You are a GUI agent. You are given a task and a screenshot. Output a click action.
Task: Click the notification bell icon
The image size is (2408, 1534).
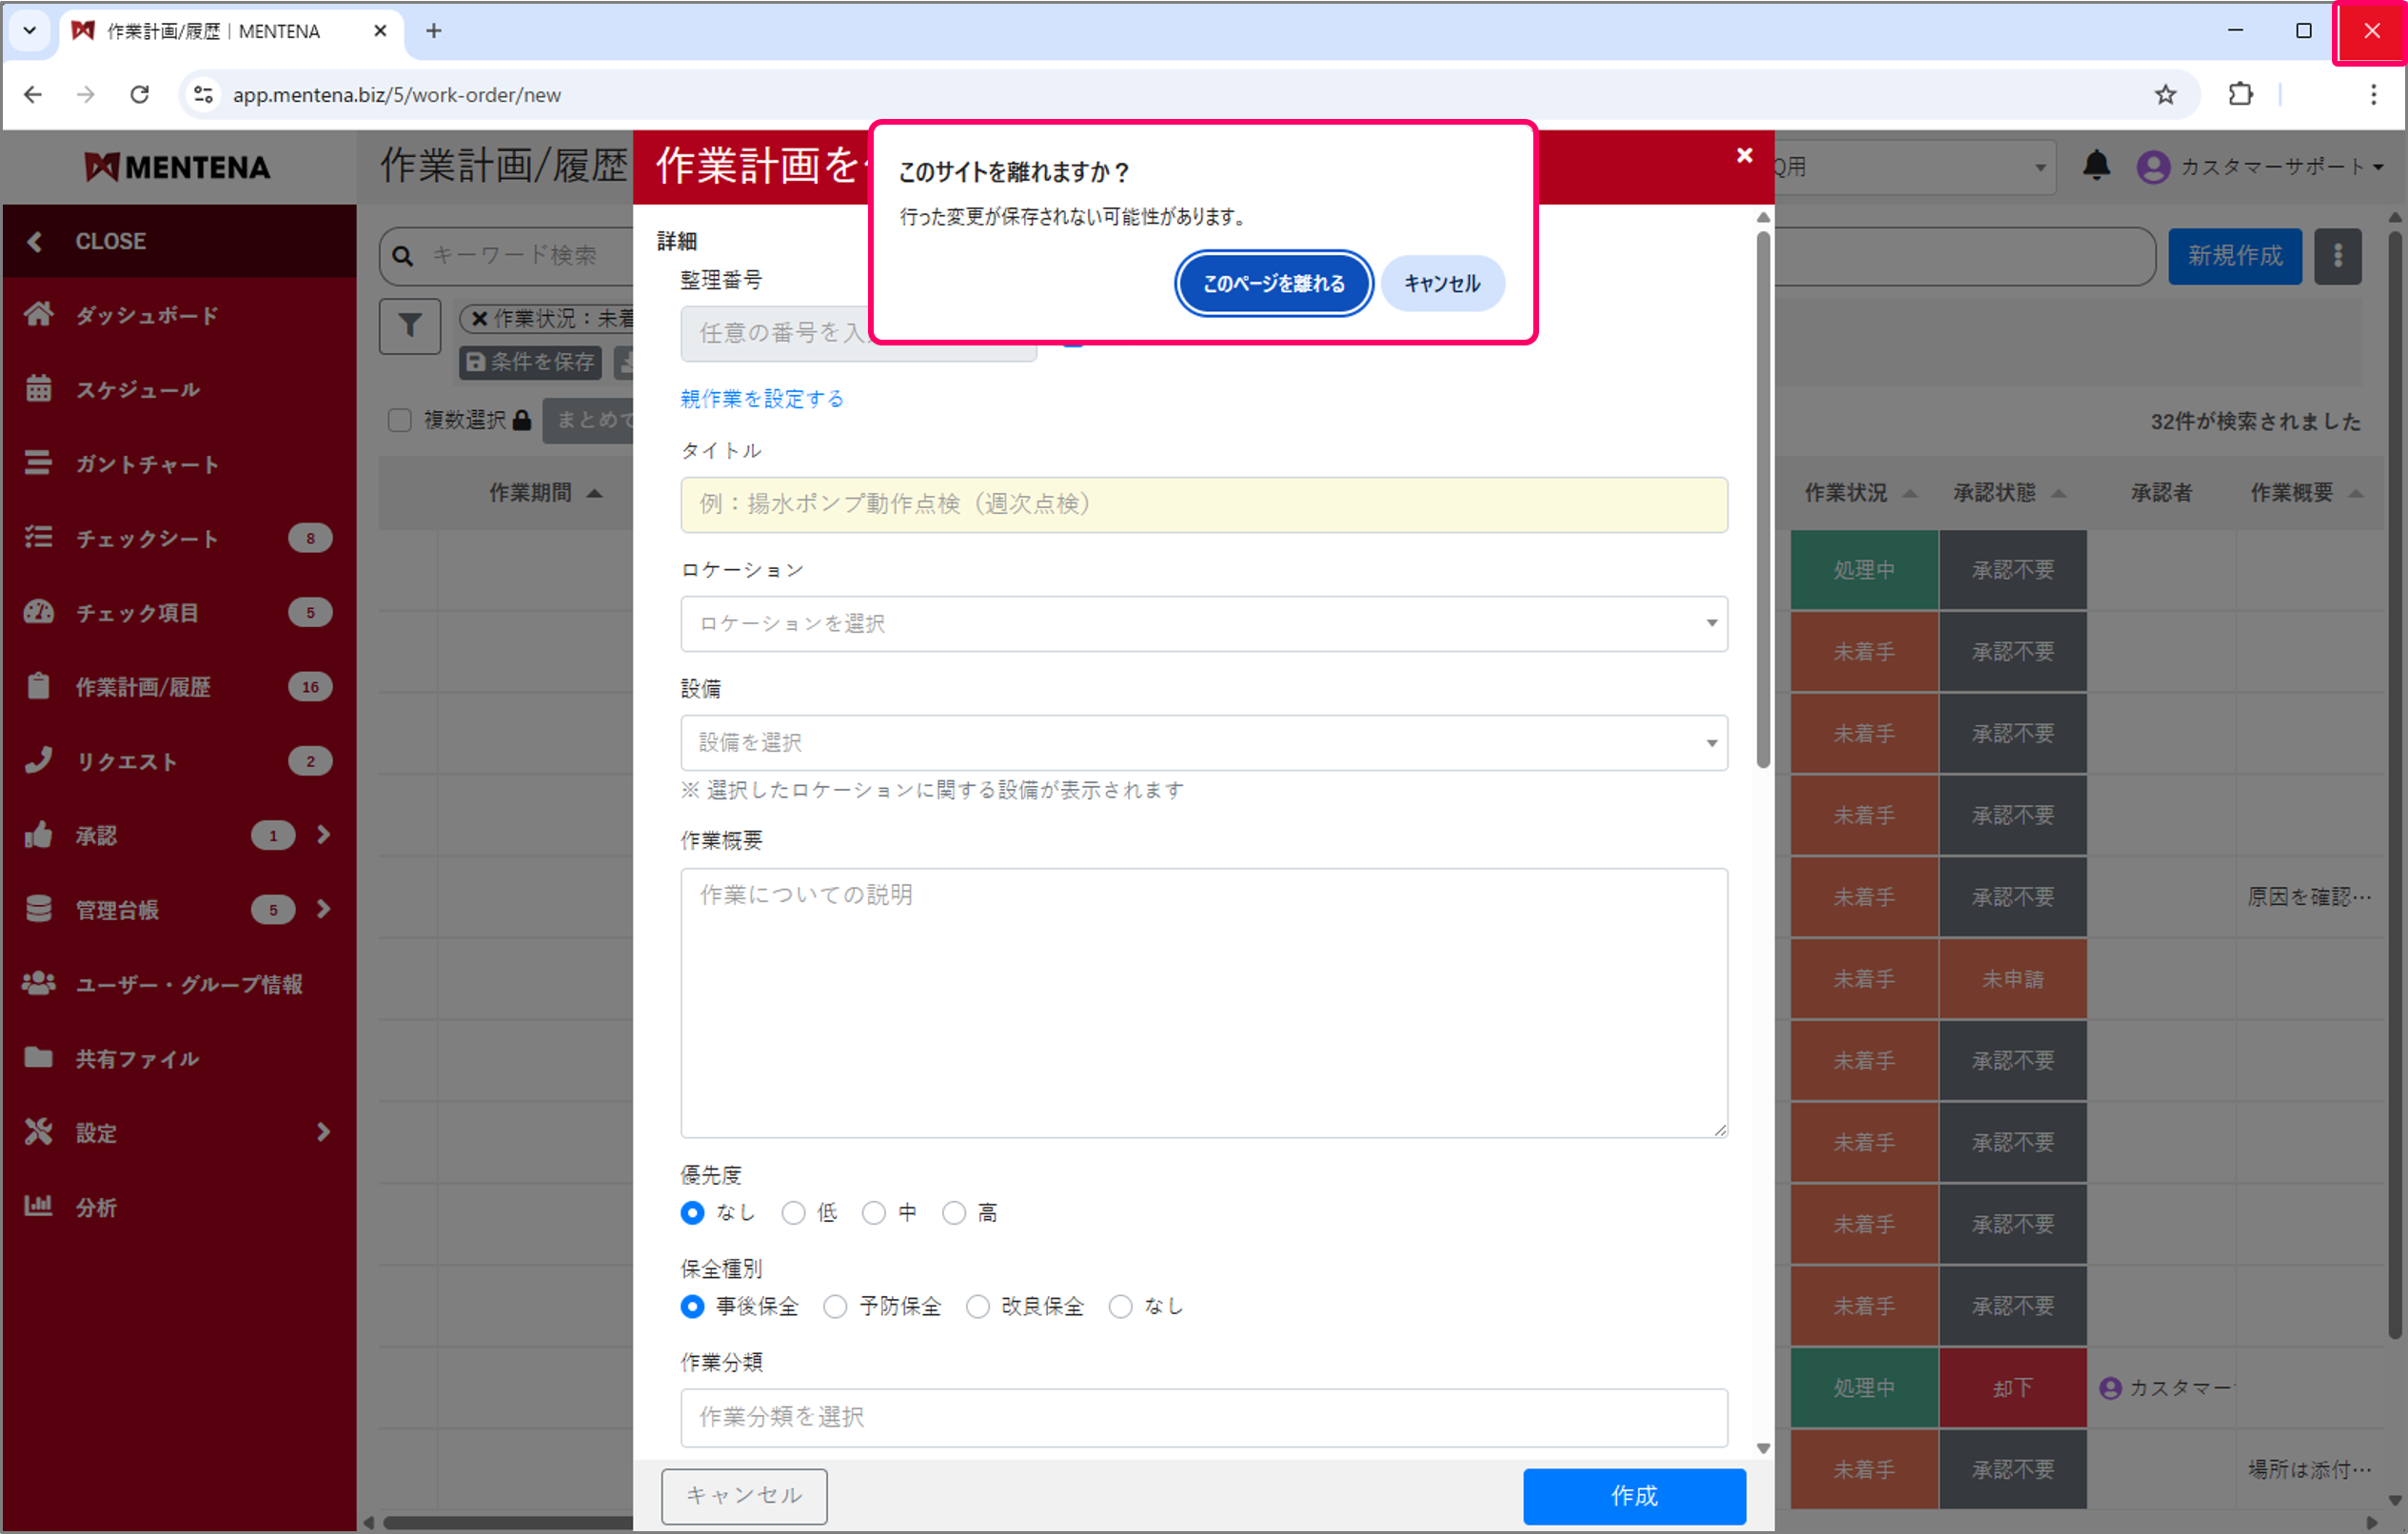pos(2096,166)
